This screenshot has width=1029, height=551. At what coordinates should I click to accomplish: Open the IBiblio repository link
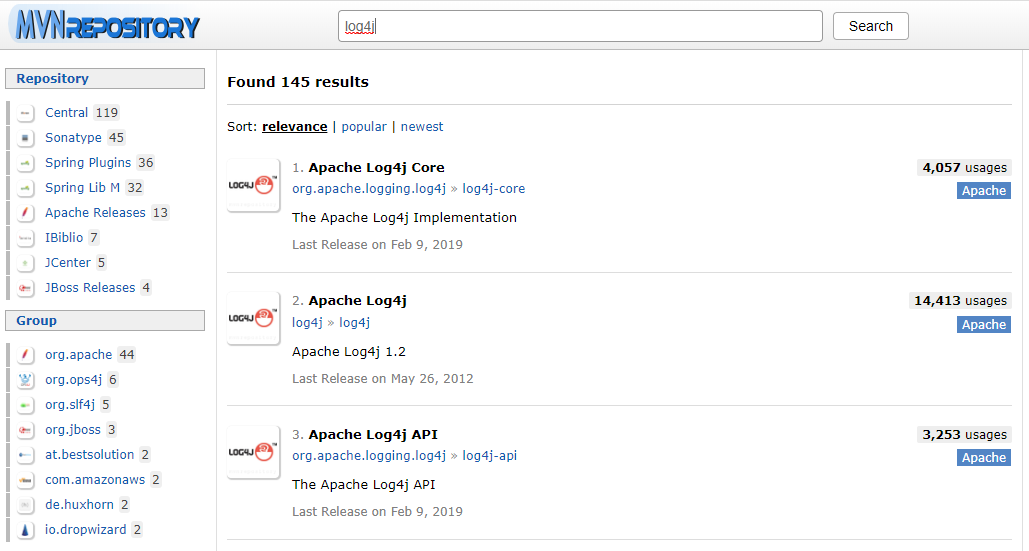pyautogui.click(x=64, y=237)
